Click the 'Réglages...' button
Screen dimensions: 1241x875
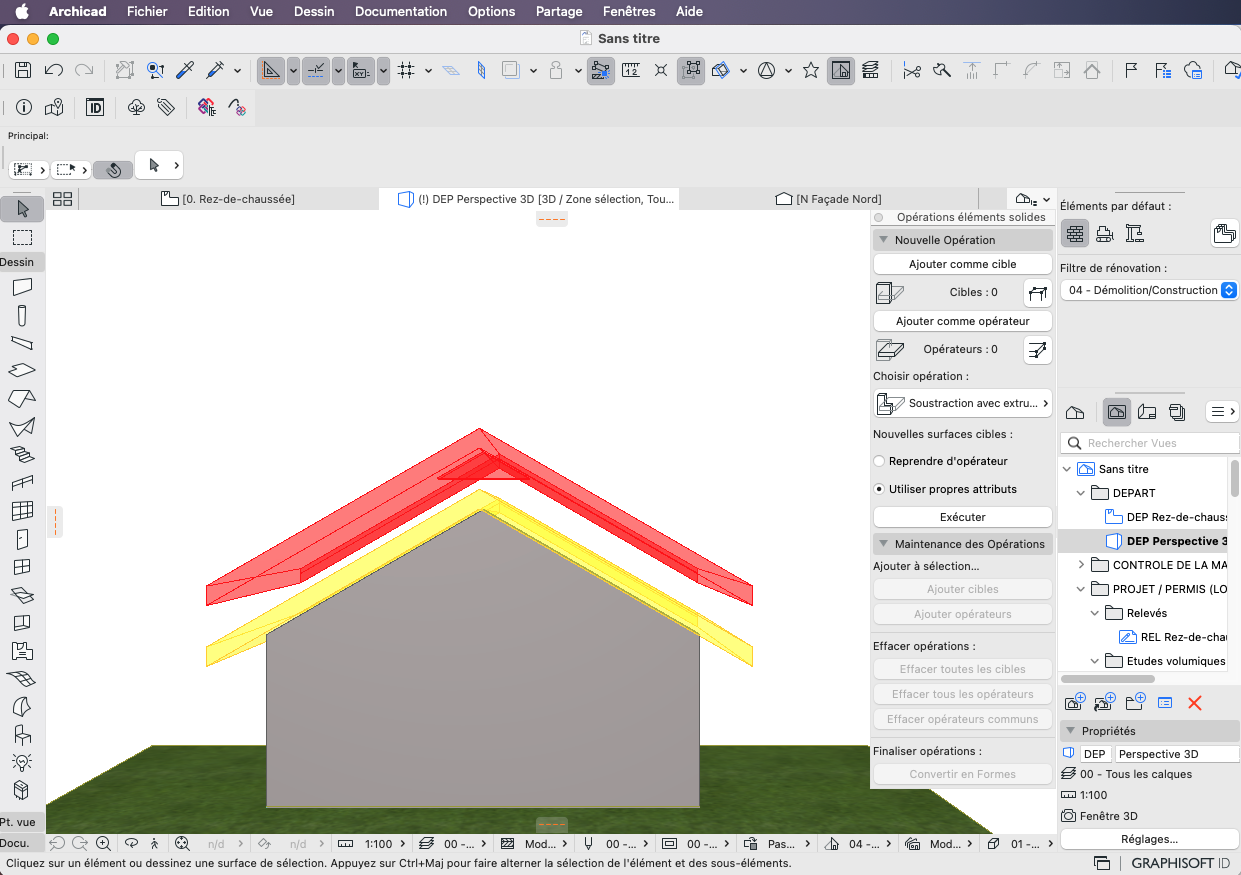point(1149,839)
